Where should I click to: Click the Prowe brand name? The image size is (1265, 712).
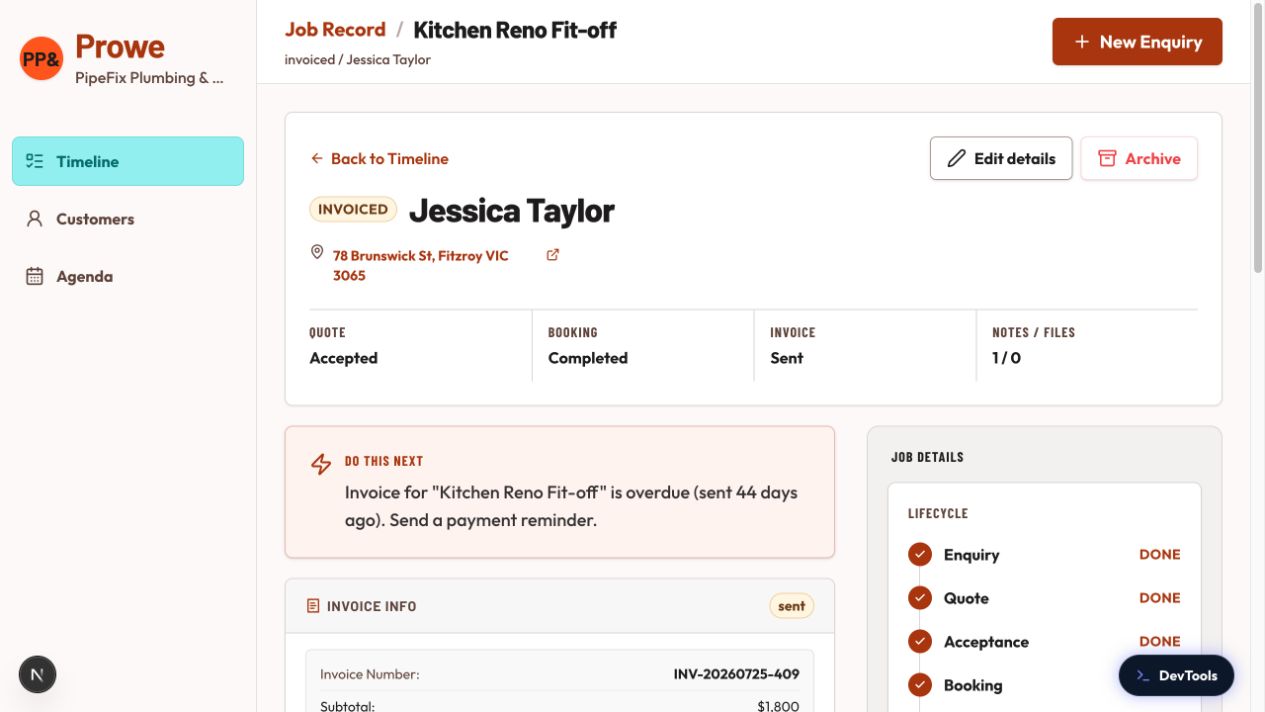(x=120, y=47)
